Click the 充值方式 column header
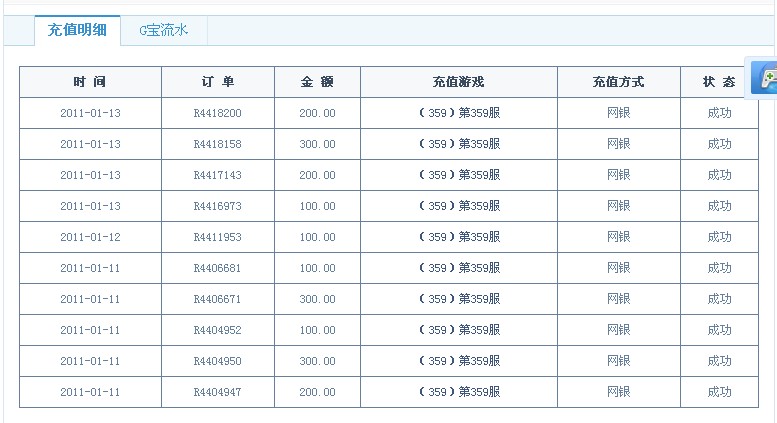 point(619,82)
